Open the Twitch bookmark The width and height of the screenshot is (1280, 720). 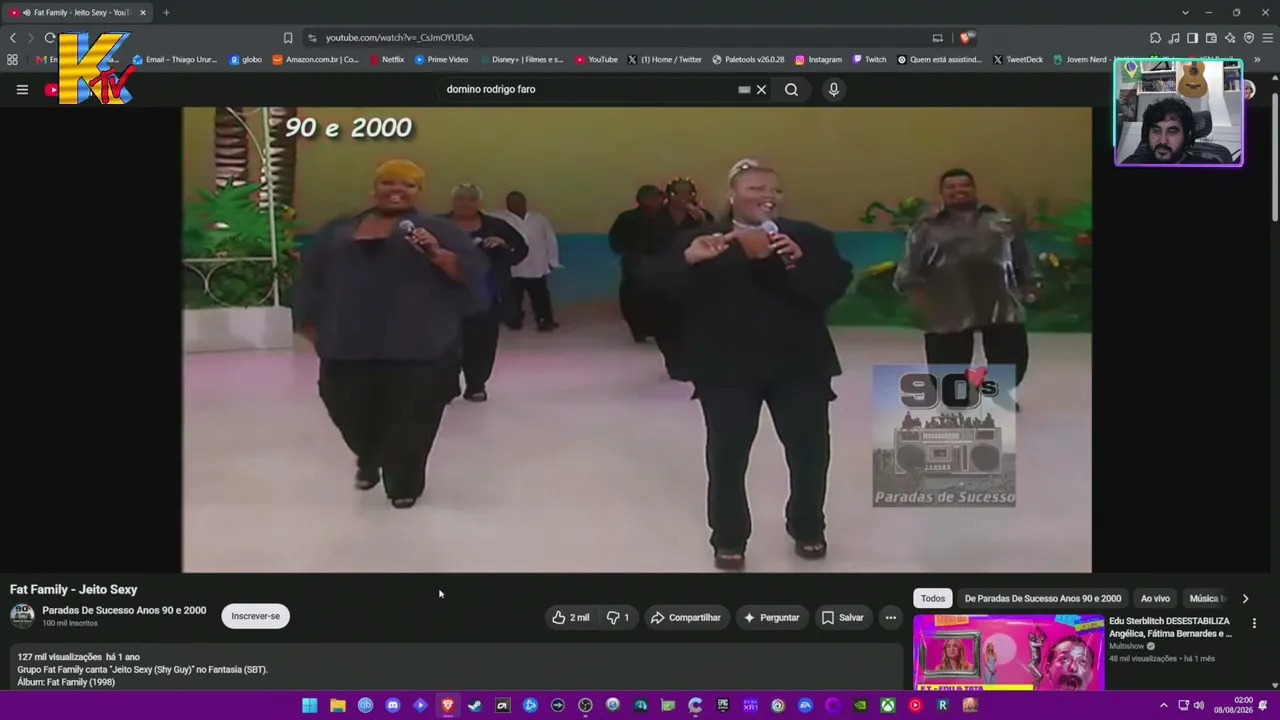point(869,60)
